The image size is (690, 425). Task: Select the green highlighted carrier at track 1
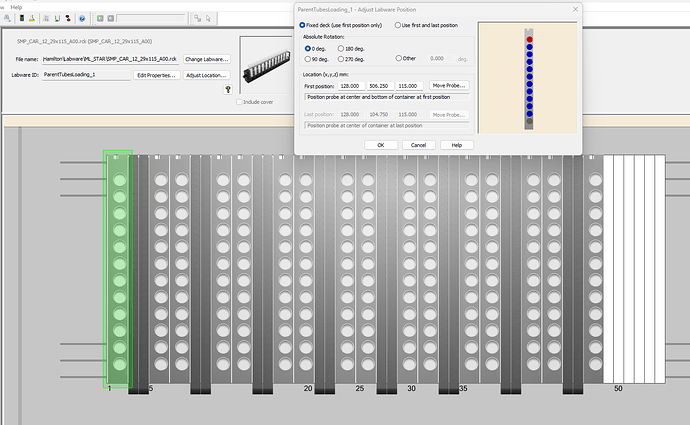(x=118, y=269)
